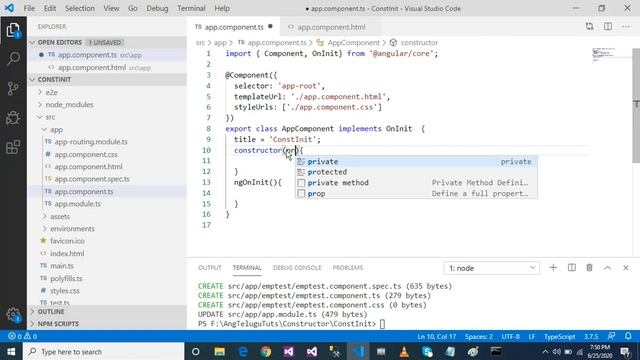Switch to the app.component.html editor tab
This screenshot has width=640, height=360.
331,27
